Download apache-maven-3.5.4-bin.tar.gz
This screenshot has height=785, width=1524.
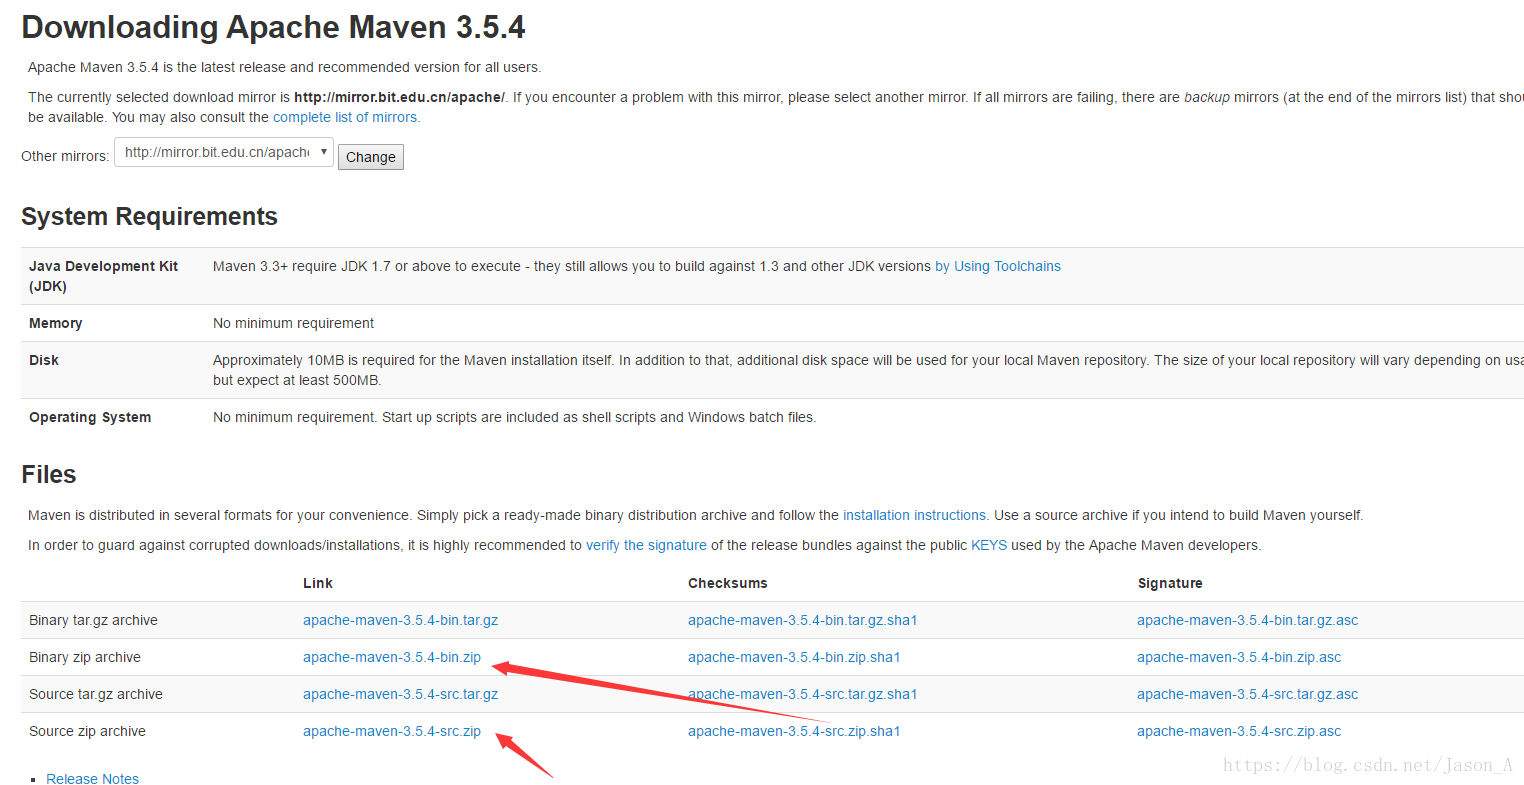pyautogui.click(x=400, y=620)
